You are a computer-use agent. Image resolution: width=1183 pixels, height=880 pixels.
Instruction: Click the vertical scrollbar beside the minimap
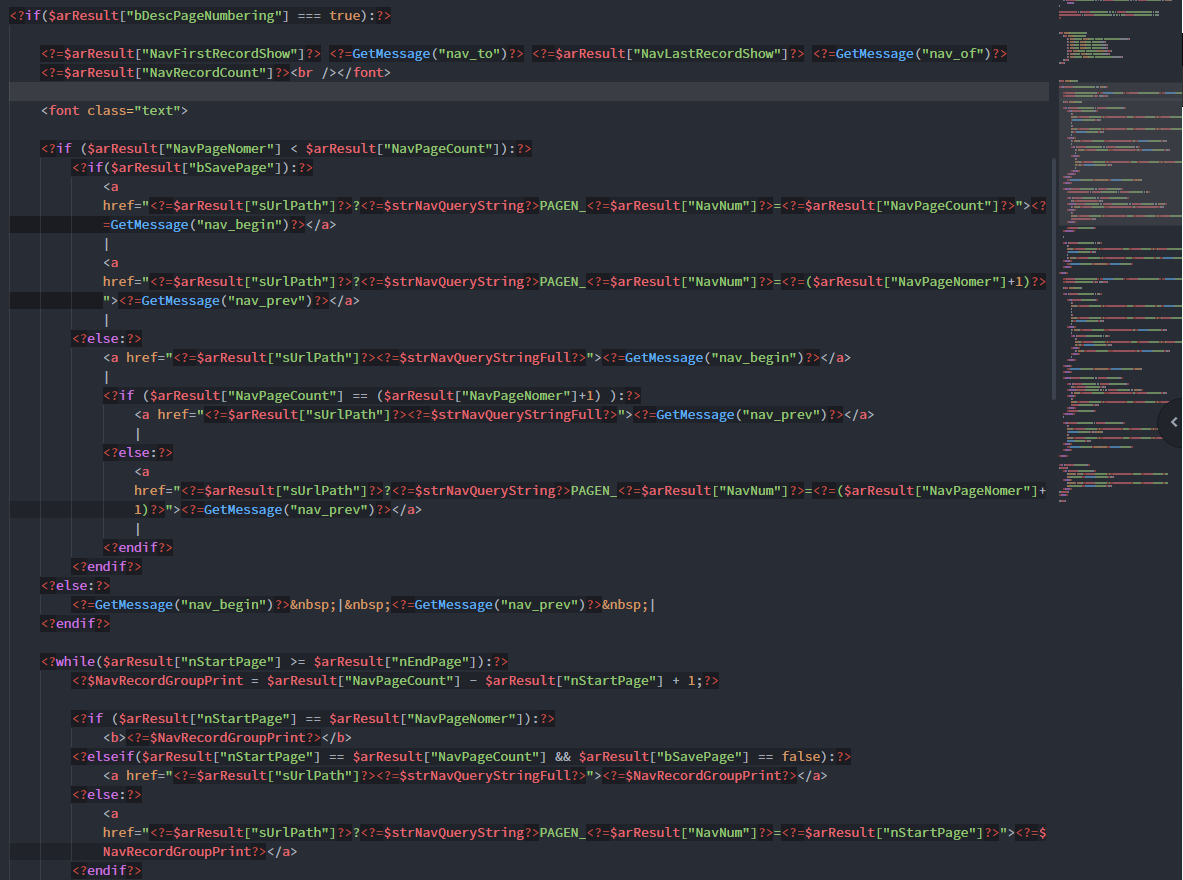pos(1053,278)
